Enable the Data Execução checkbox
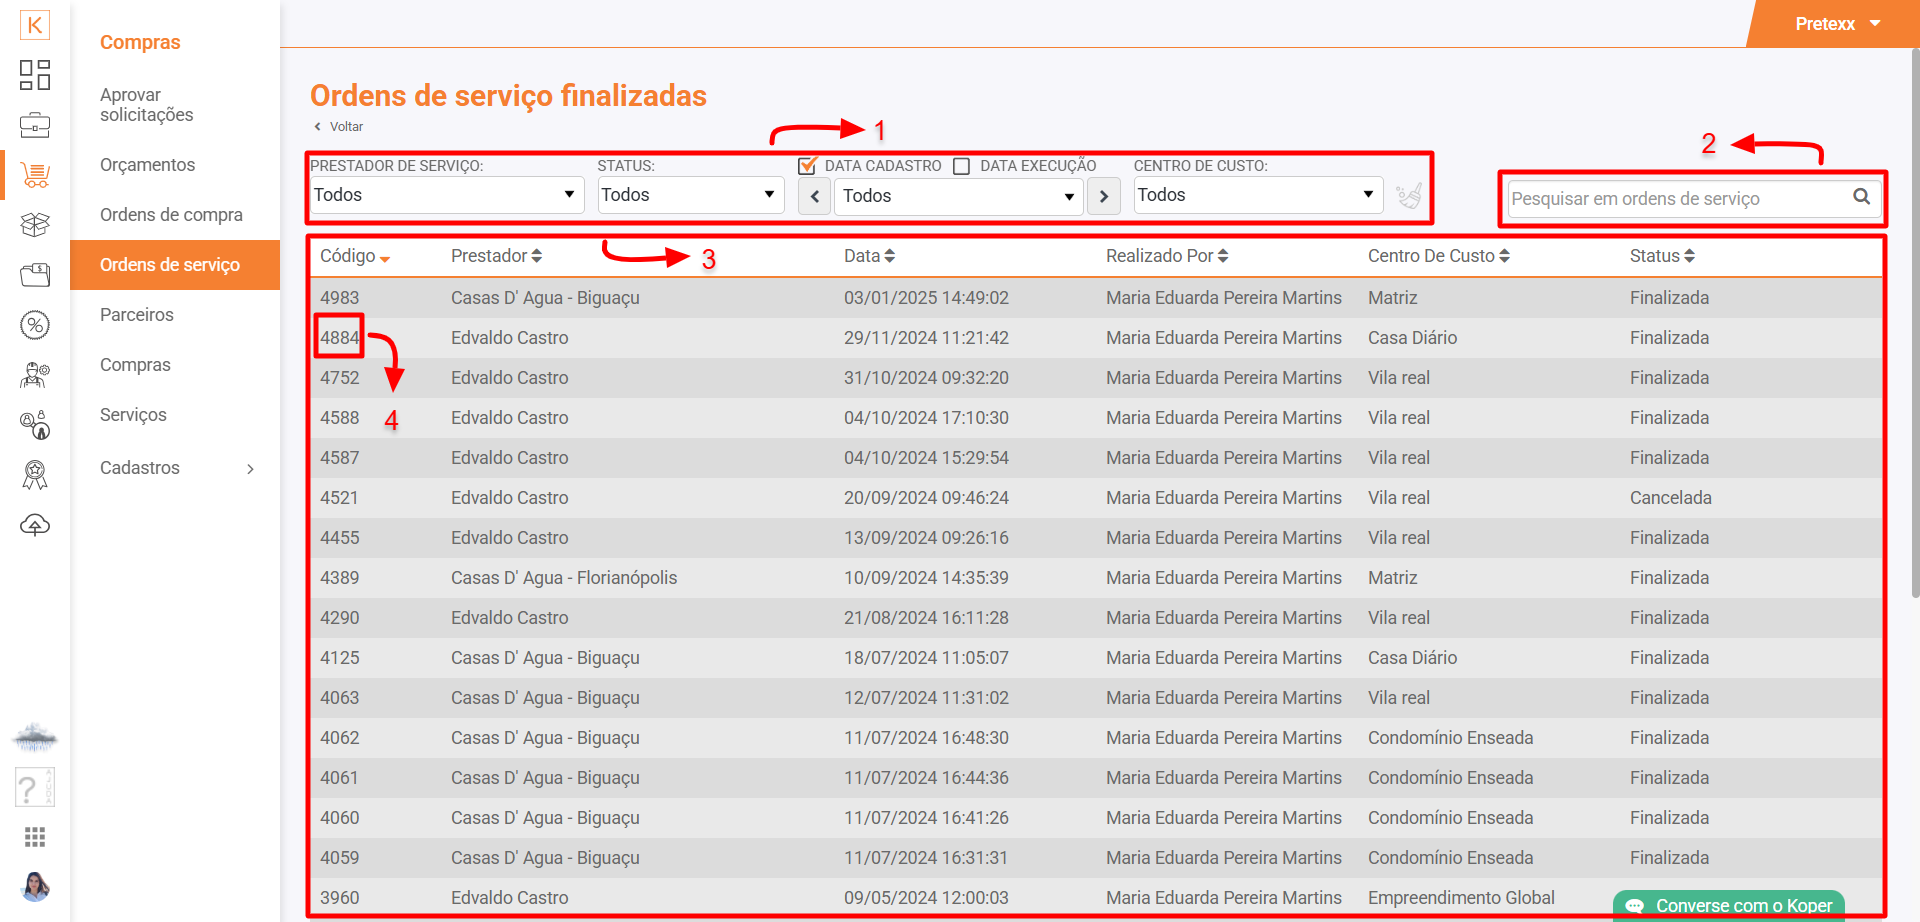This screenshot has height=922, width=1920. [962, 166]
